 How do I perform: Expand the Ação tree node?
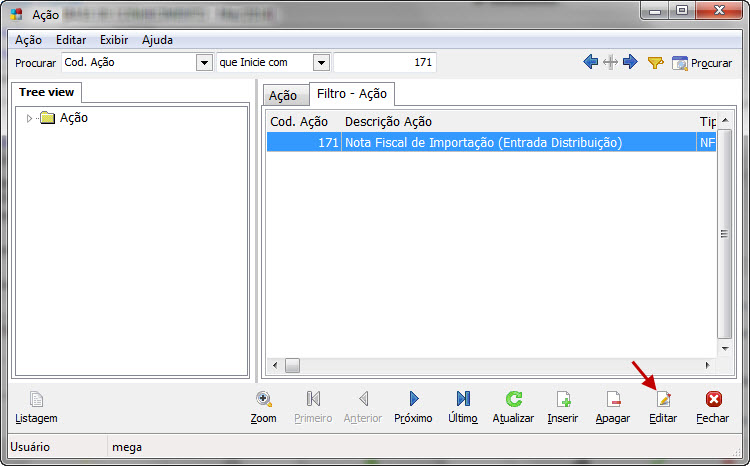click(30, 119)
